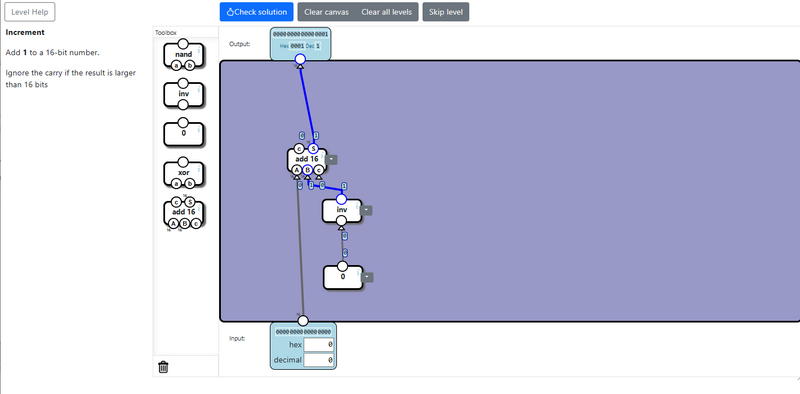Skip level using the Skip level button
This screenshot has height=394, width=800.
tap(446, 12)
